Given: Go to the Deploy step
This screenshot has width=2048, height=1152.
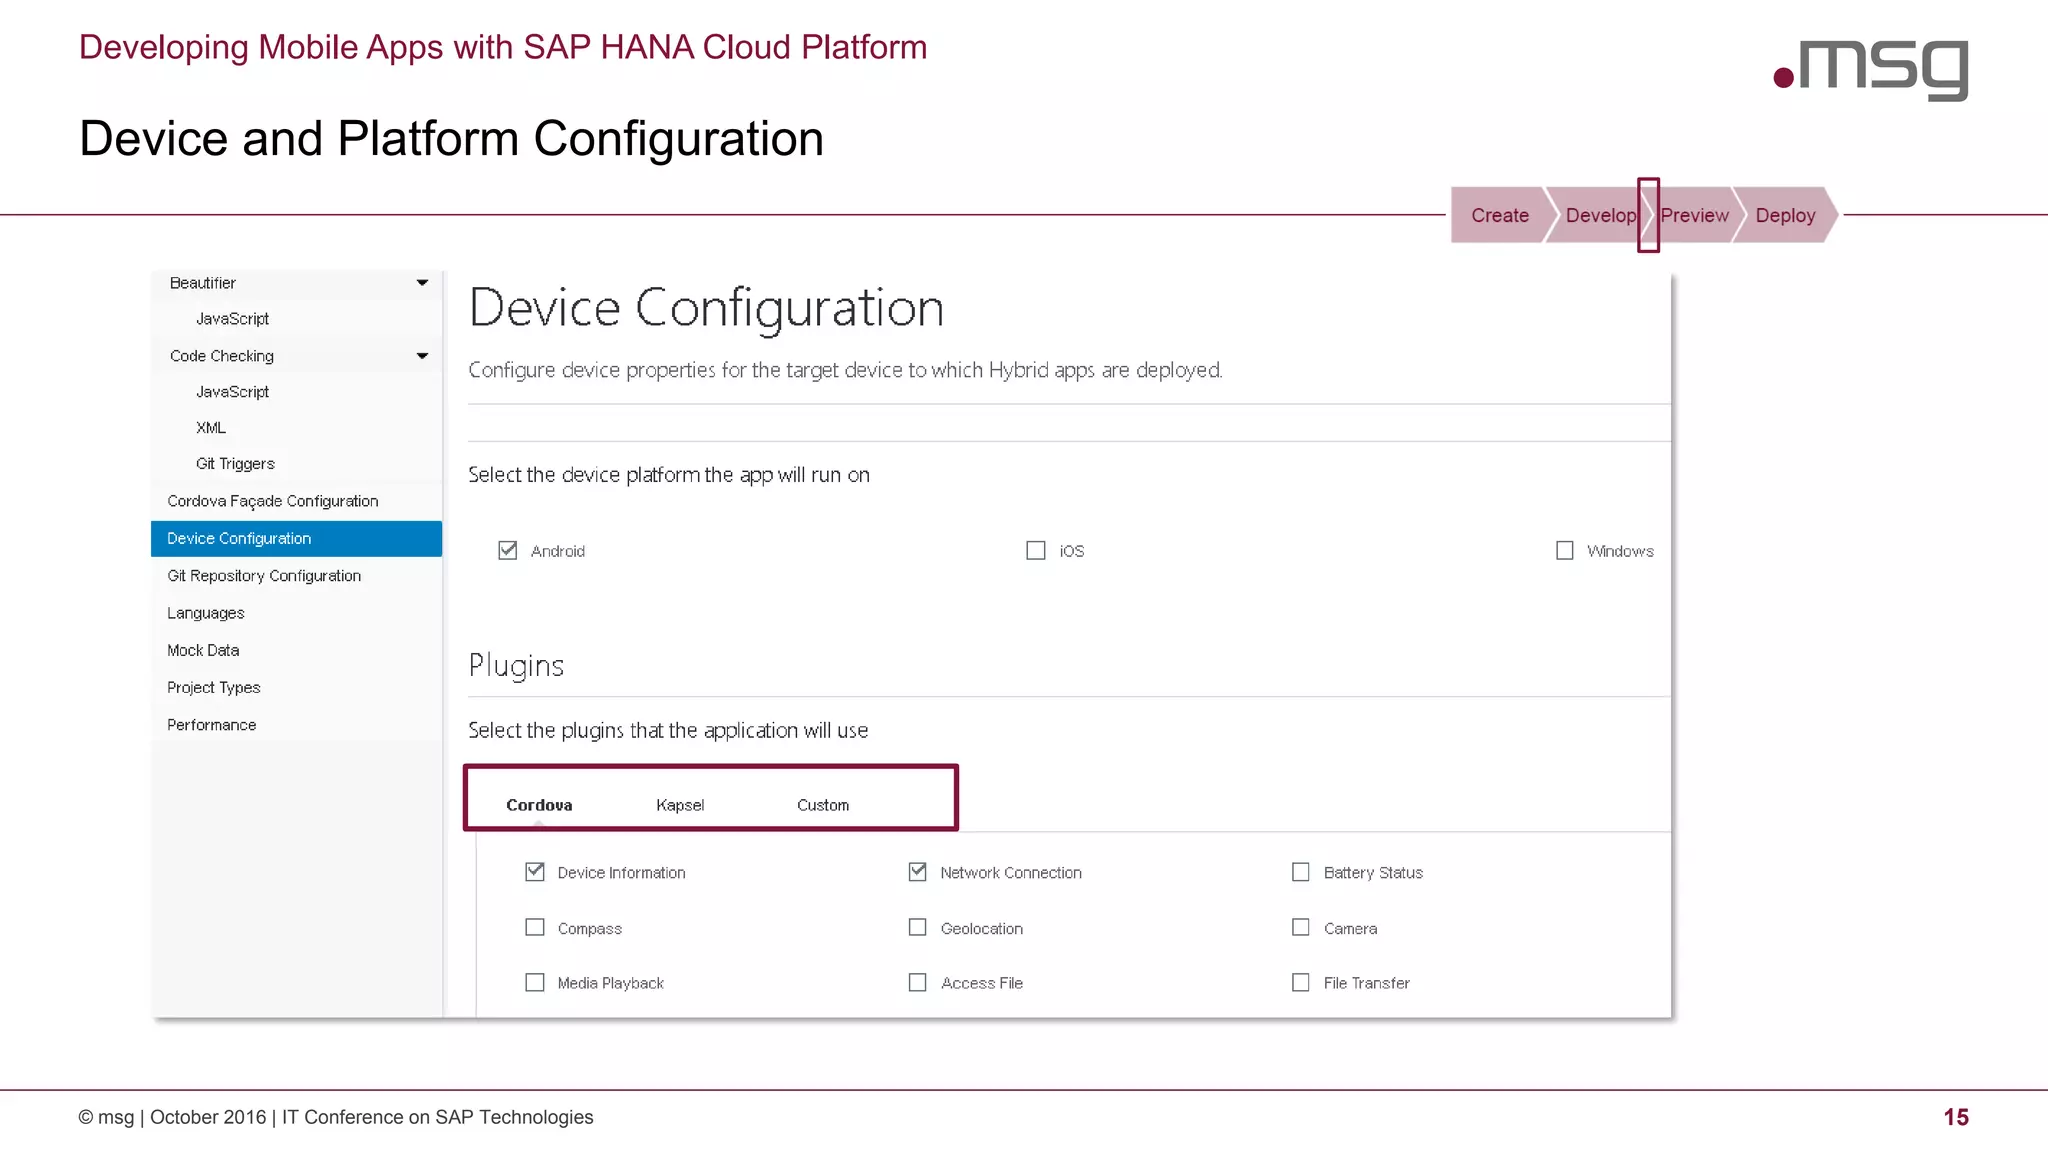Looking at the screenshot, I should click(x=1785, y=215).
